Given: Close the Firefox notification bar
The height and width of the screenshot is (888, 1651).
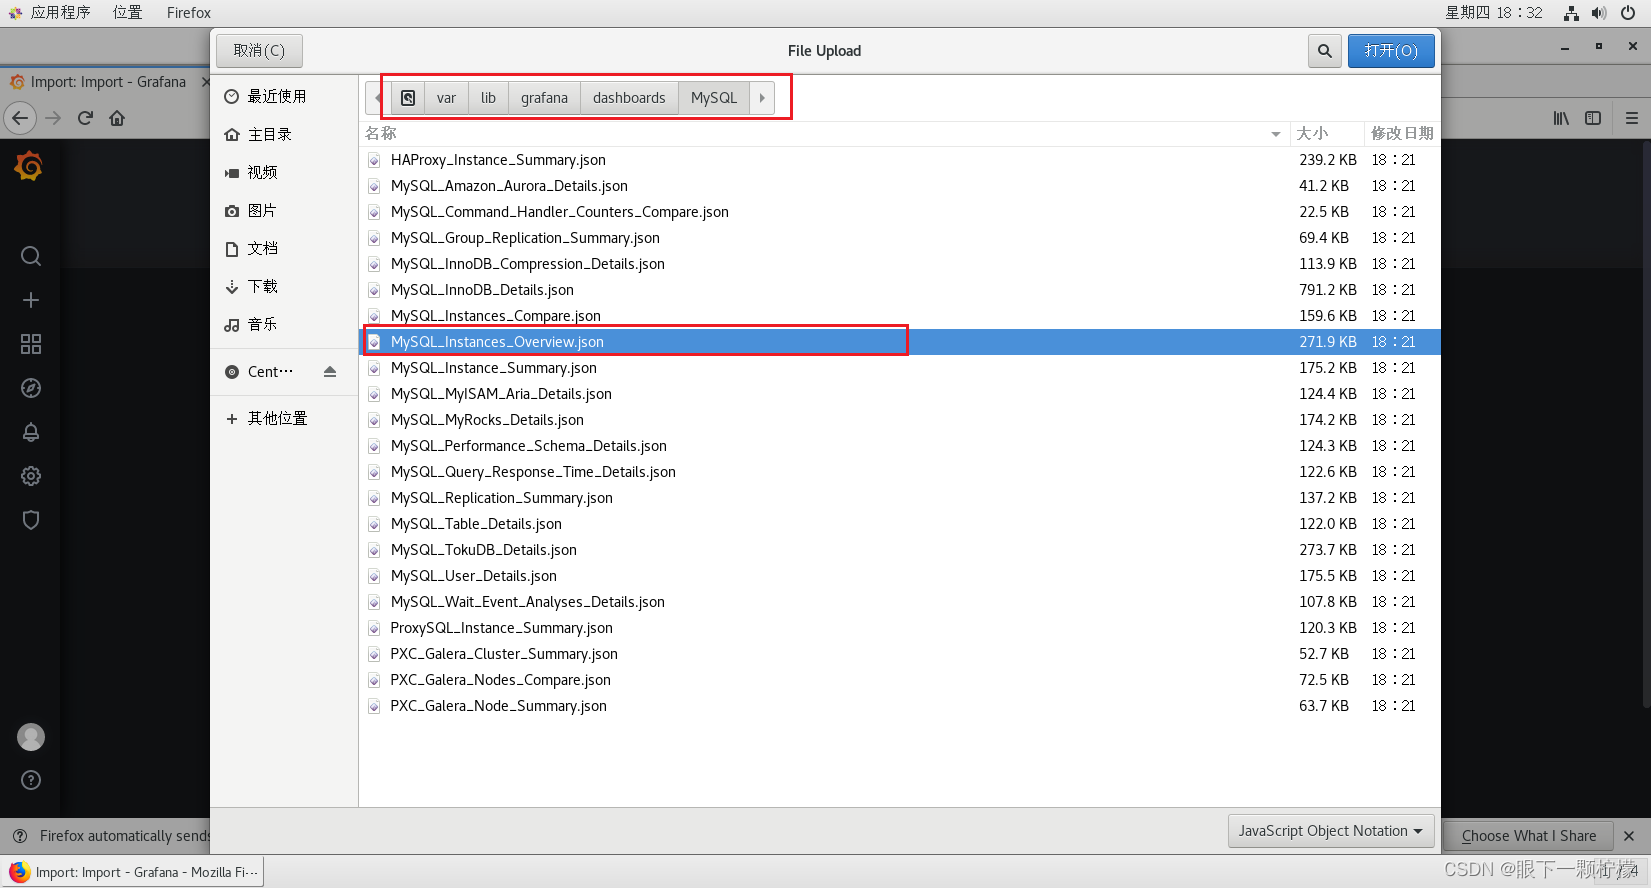Looking at the screenshot, I should click(x=1629, y=836).
